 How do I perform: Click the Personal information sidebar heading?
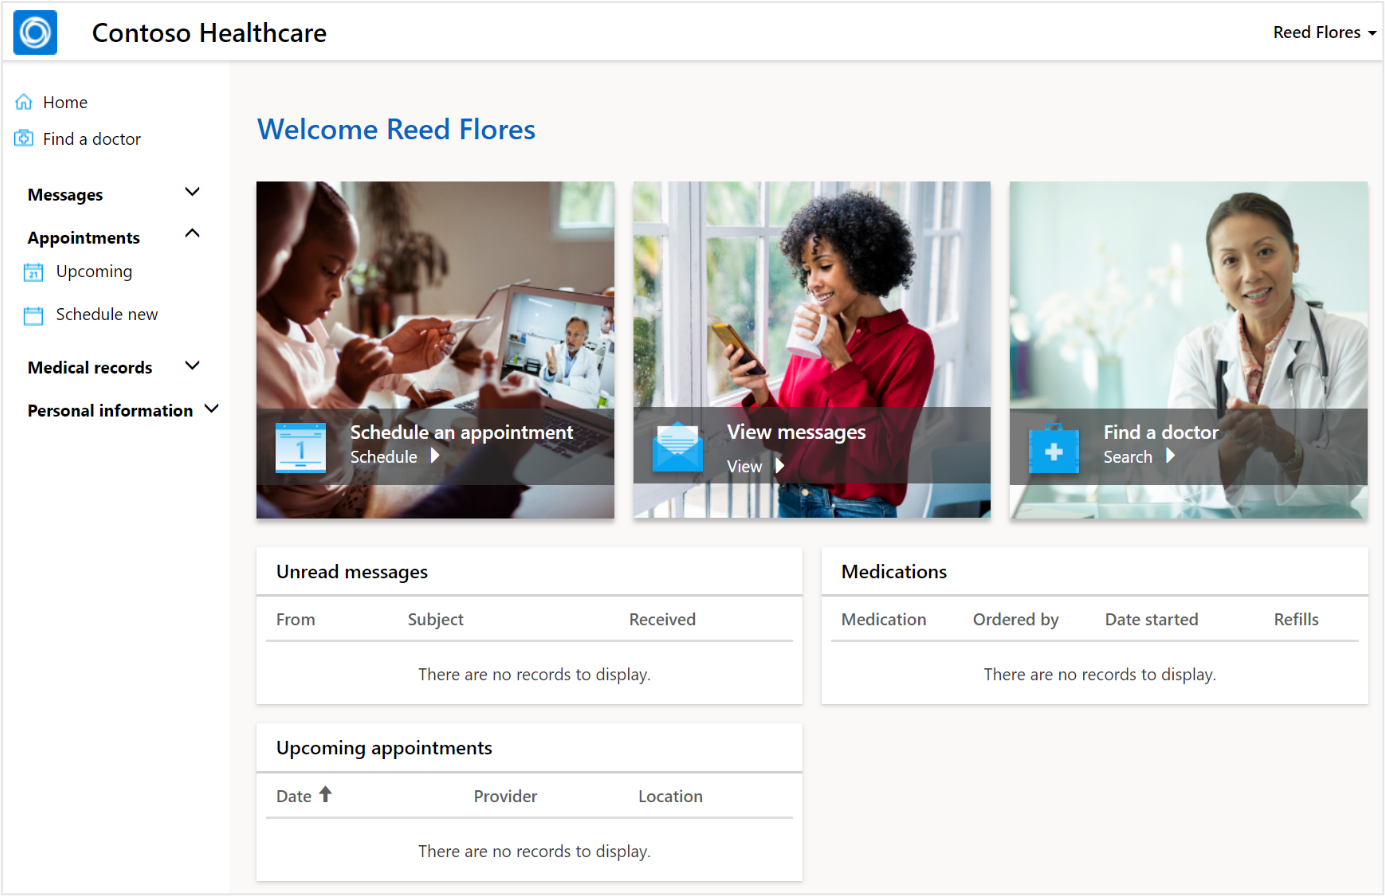(x=110, y=411)
